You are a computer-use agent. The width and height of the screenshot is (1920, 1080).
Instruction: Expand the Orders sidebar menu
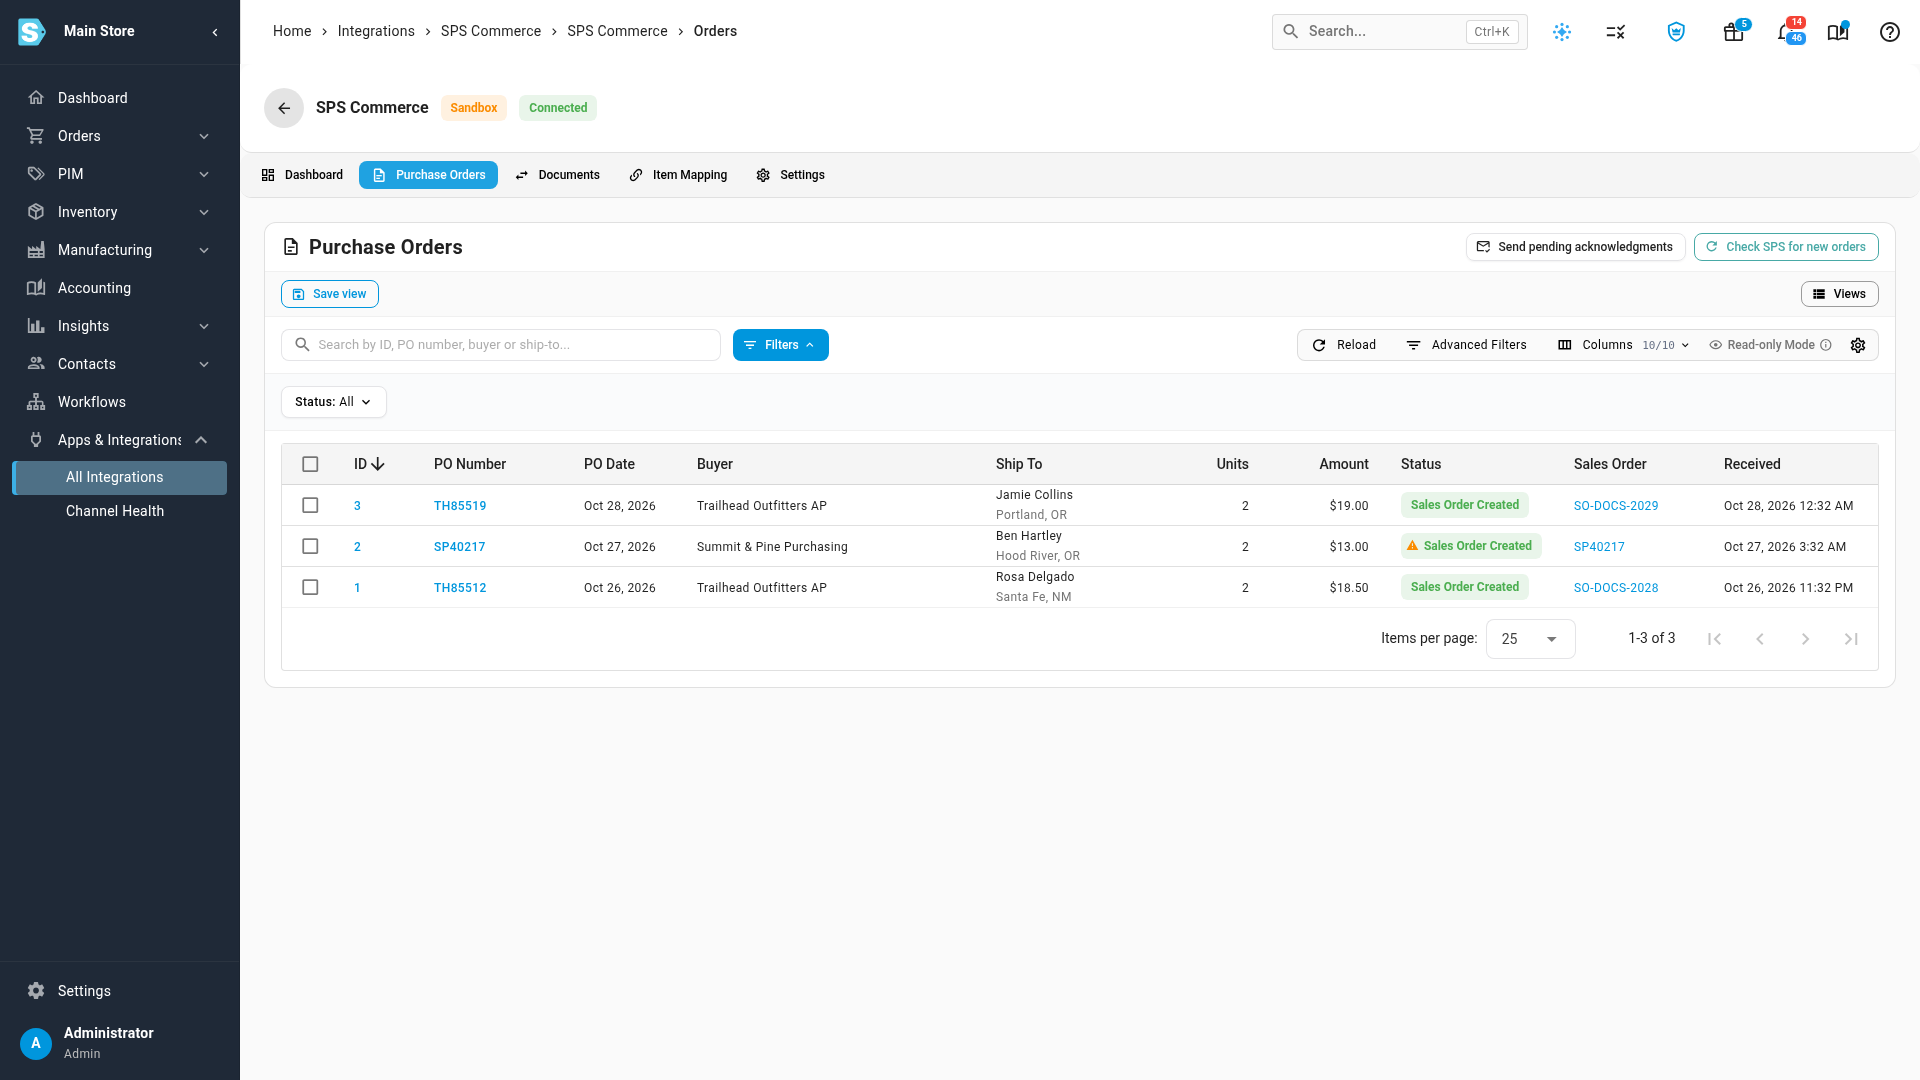(120, 136)
